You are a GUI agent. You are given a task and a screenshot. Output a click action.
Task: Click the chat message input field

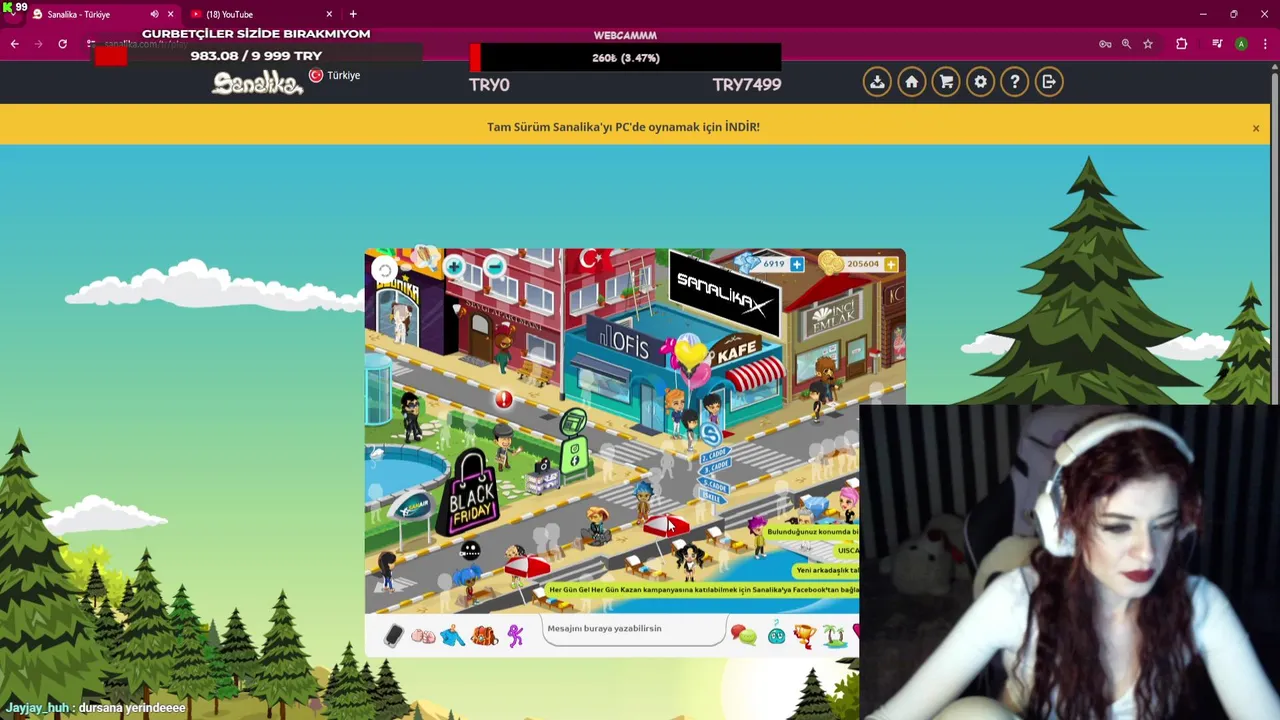632,629
